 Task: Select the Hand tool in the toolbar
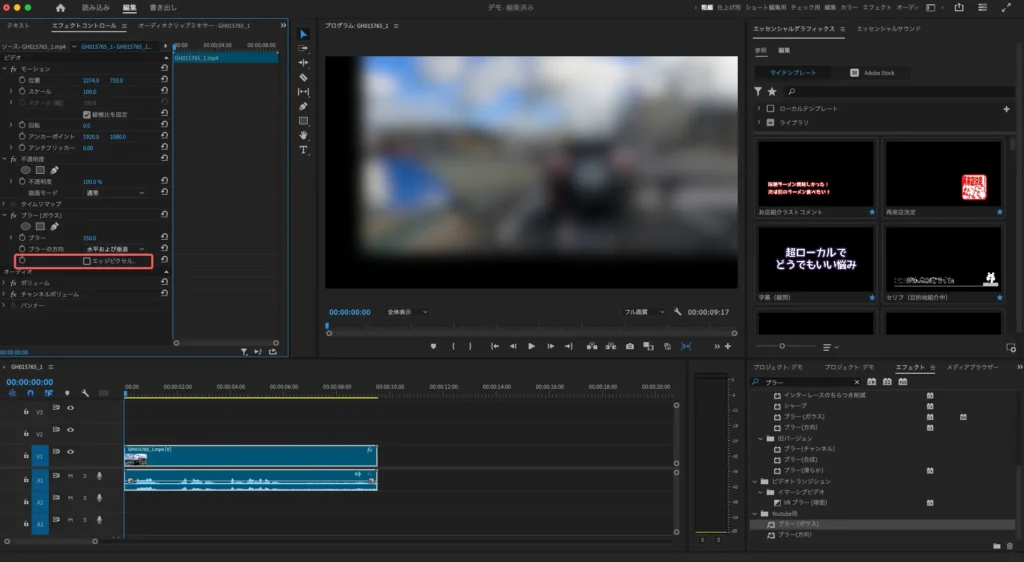pyautogui.click(x=304, y=135)
